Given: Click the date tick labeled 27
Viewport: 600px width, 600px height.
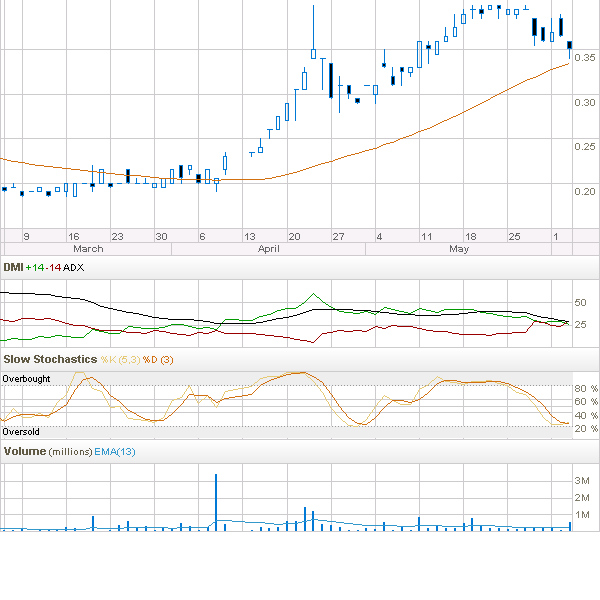Looking at the screenshot, I should click(x=339, y=236).
